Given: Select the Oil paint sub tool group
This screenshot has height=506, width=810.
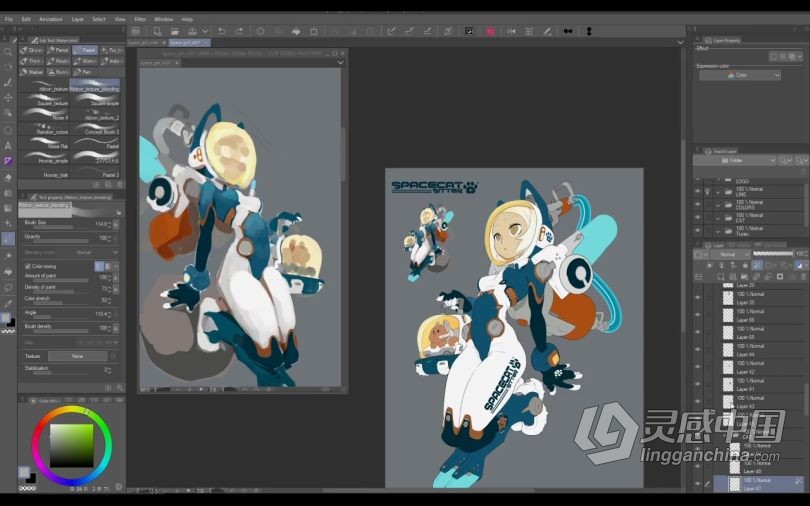Looking at the screenshot, I should (32, 50).
